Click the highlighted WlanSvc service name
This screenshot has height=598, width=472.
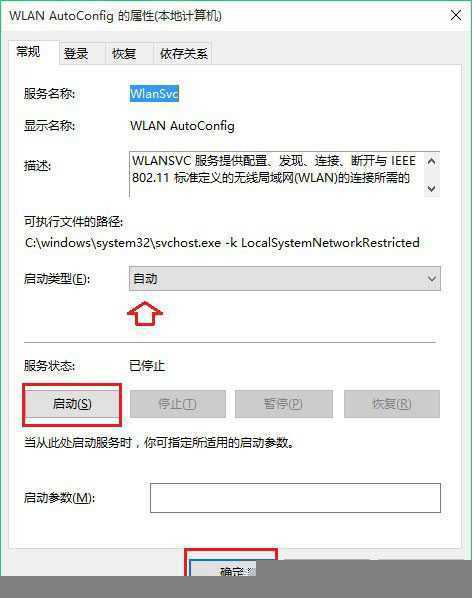(154, 93)
